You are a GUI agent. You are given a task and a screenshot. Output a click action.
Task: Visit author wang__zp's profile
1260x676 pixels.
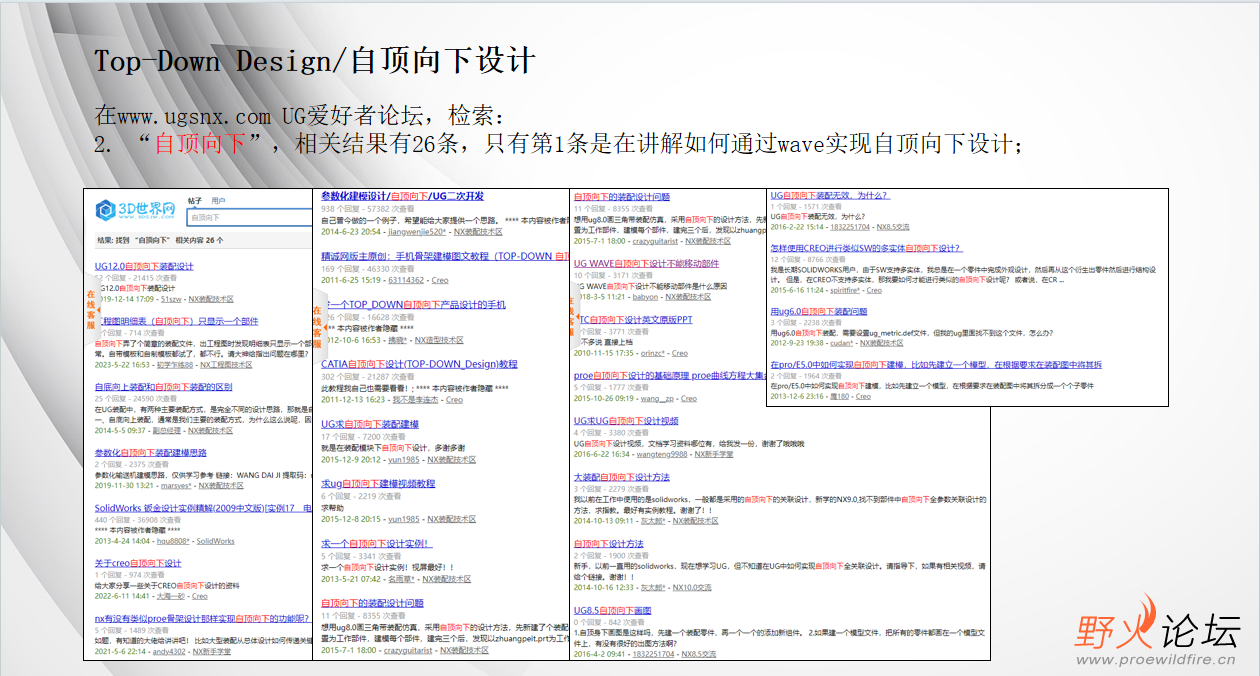coord(656,399)
